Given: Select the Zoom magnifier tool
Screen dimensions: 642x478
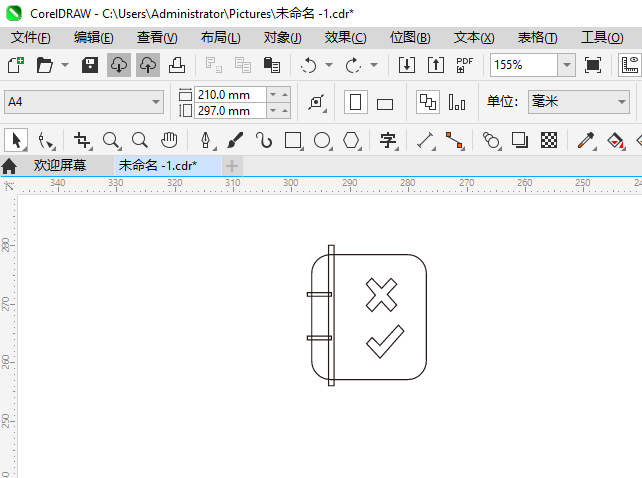Looking at the screenshot, I should [111, 140].
